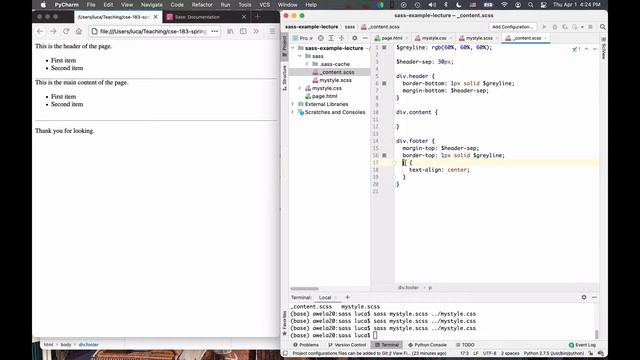This screenshot has height=360, width=640.
Task: Open the Project view dropdown
Action: tap(302, 38)
